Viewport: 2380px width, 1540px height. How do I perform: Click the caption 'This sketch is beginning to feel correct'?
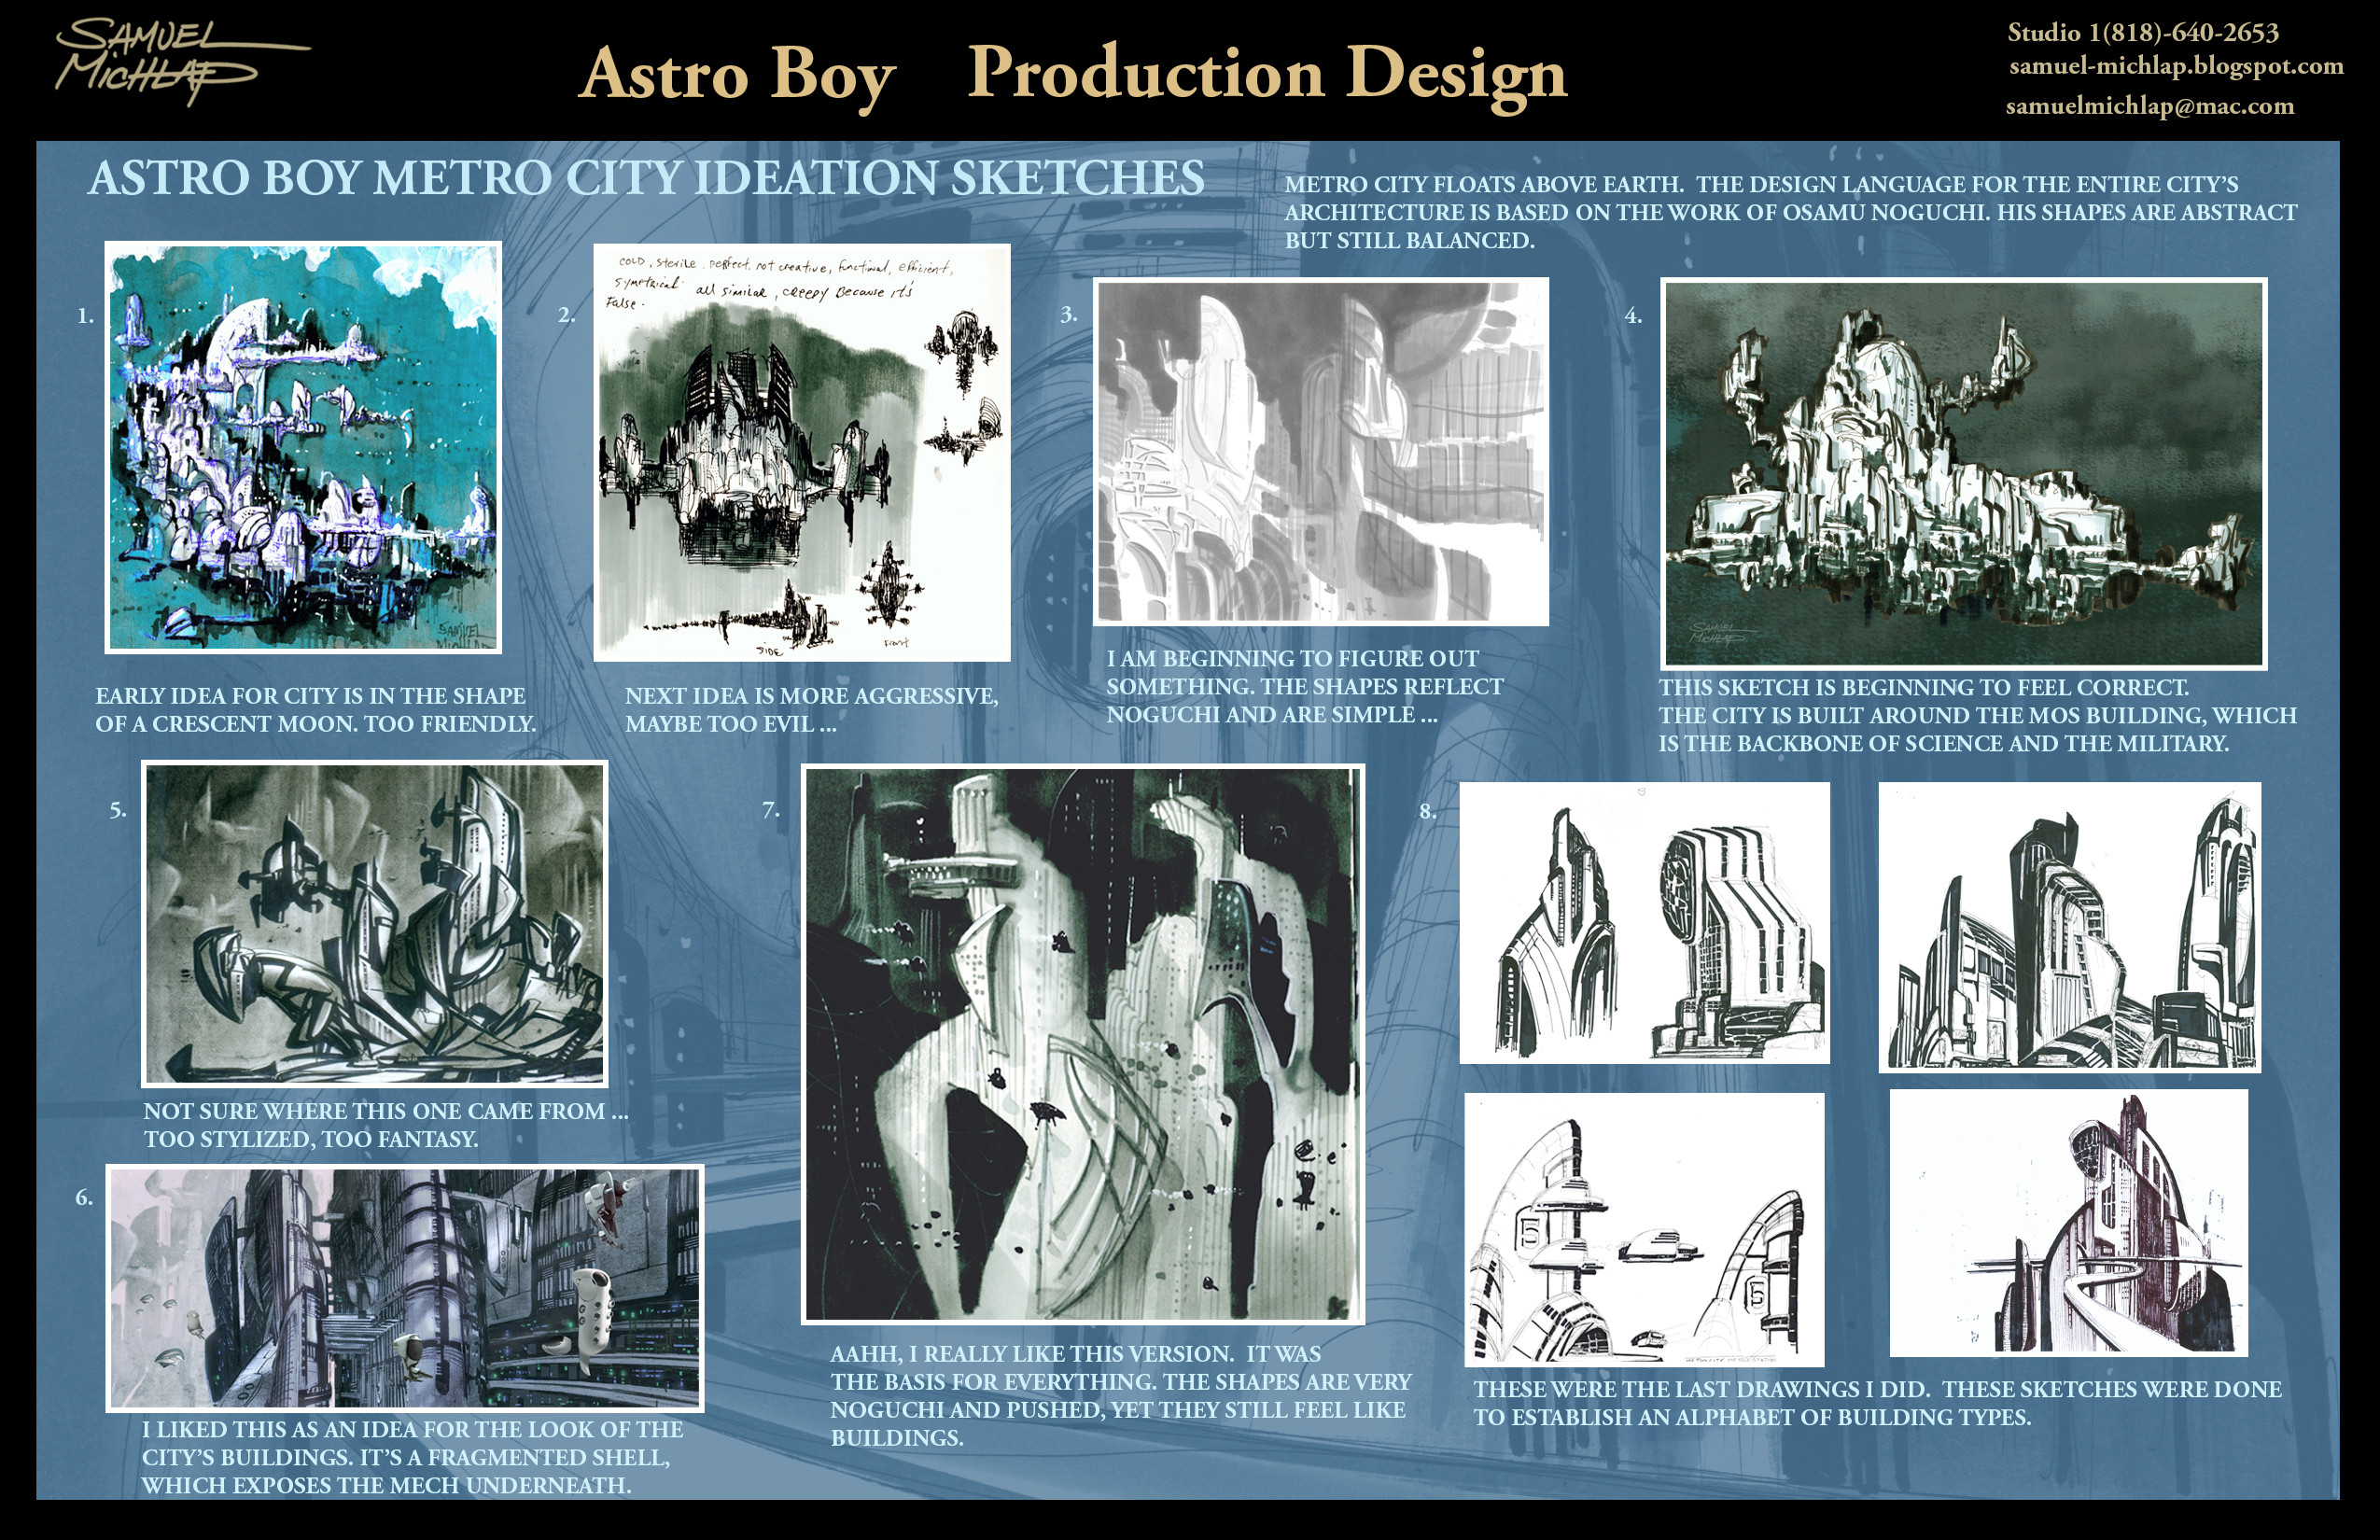1978,715
